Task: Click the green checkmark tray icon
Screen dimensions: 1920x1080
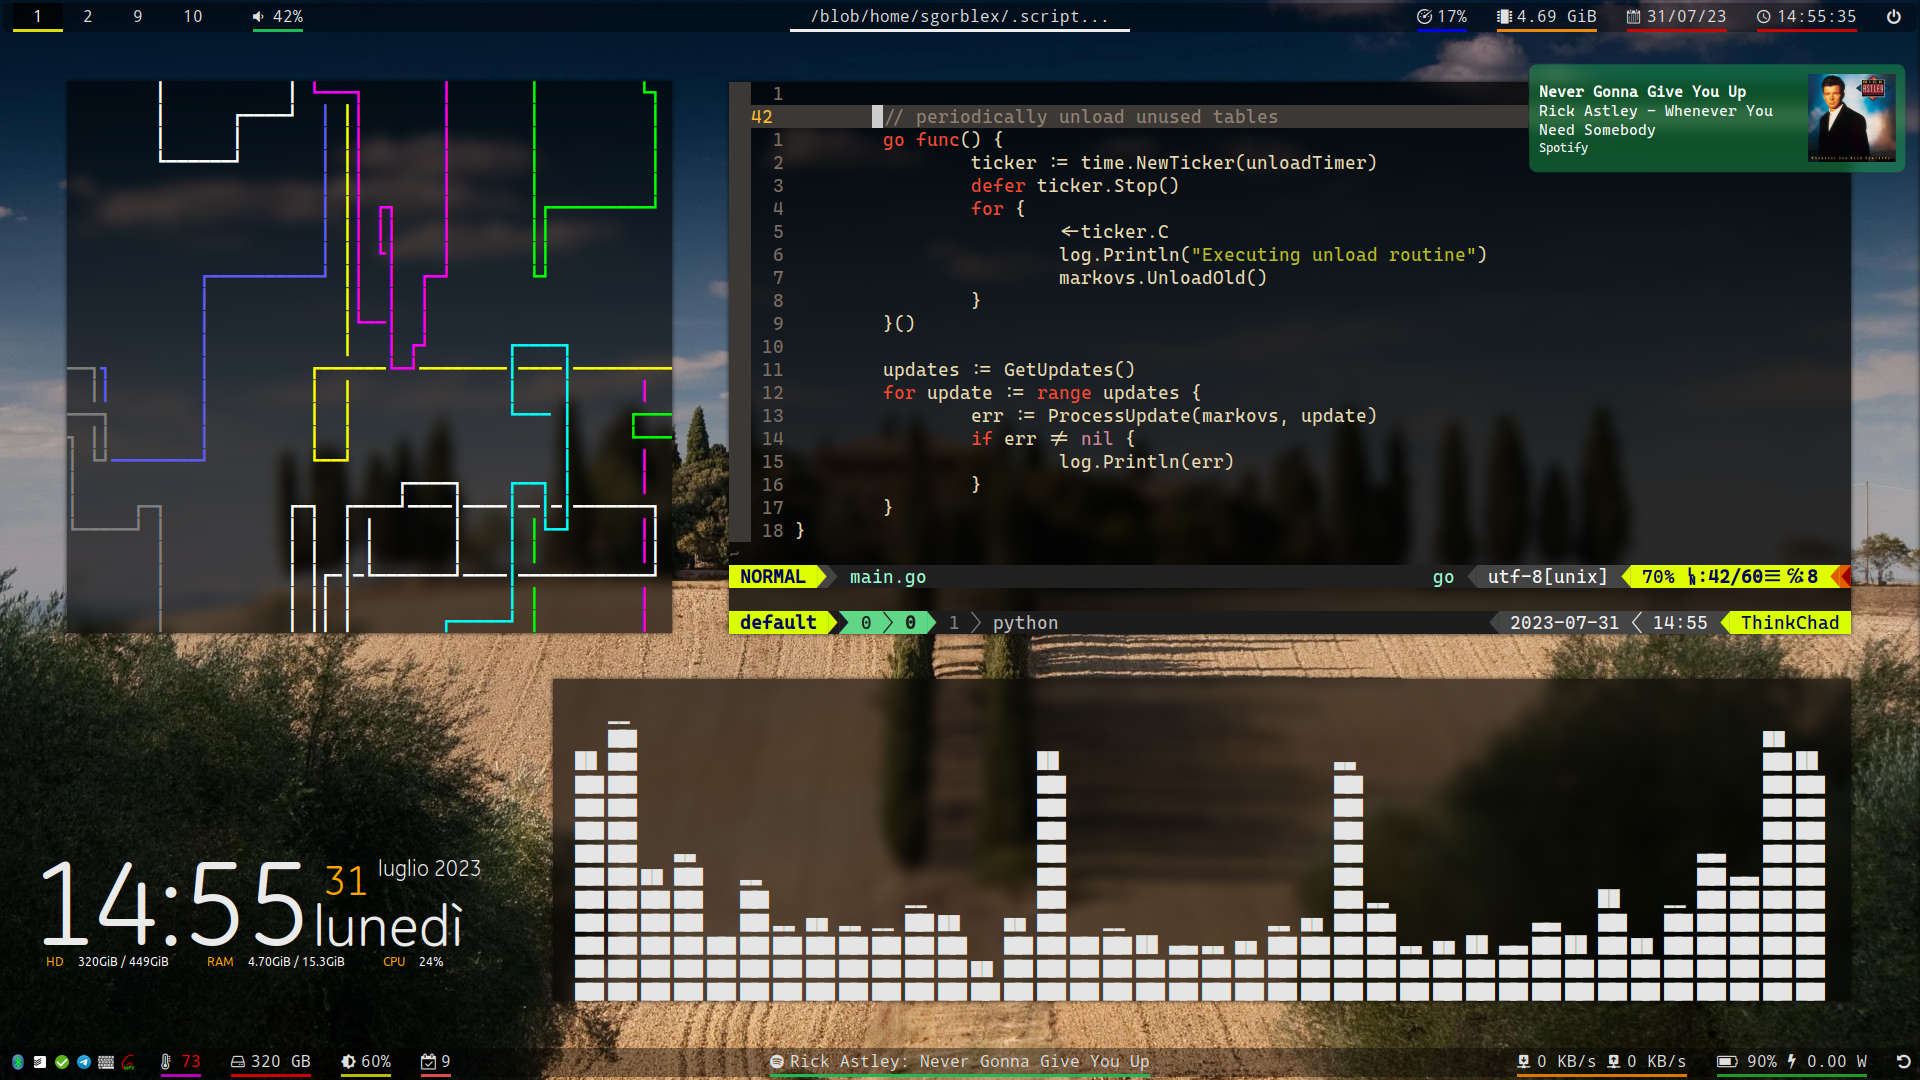Action: click(62, 1062)
